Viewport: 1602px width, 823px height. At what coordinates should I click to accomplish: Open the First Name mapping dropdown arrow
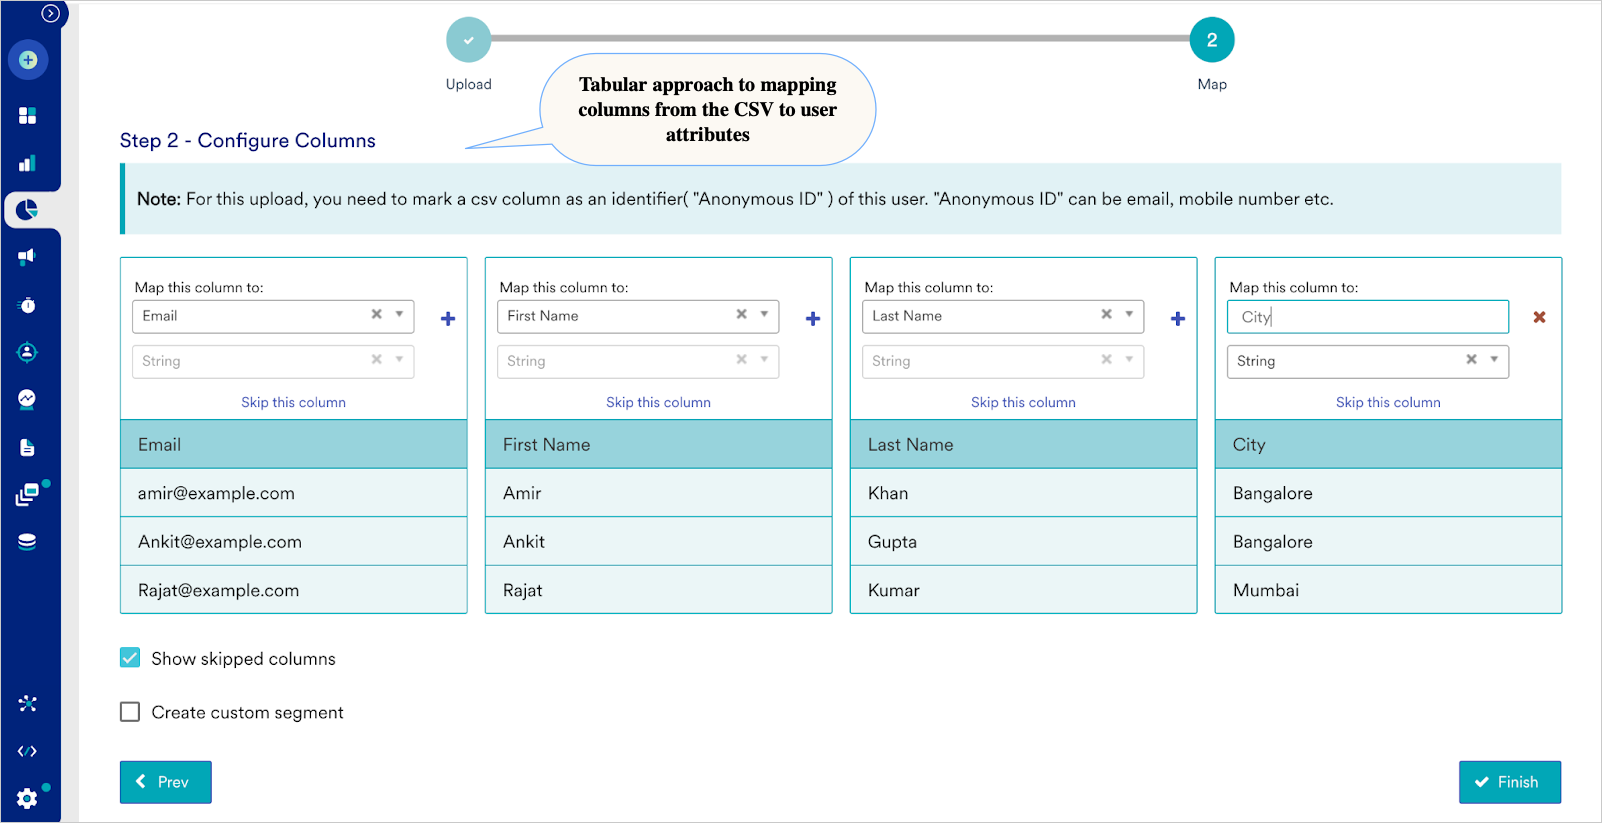pyautogui.click(x=764, y=315)
